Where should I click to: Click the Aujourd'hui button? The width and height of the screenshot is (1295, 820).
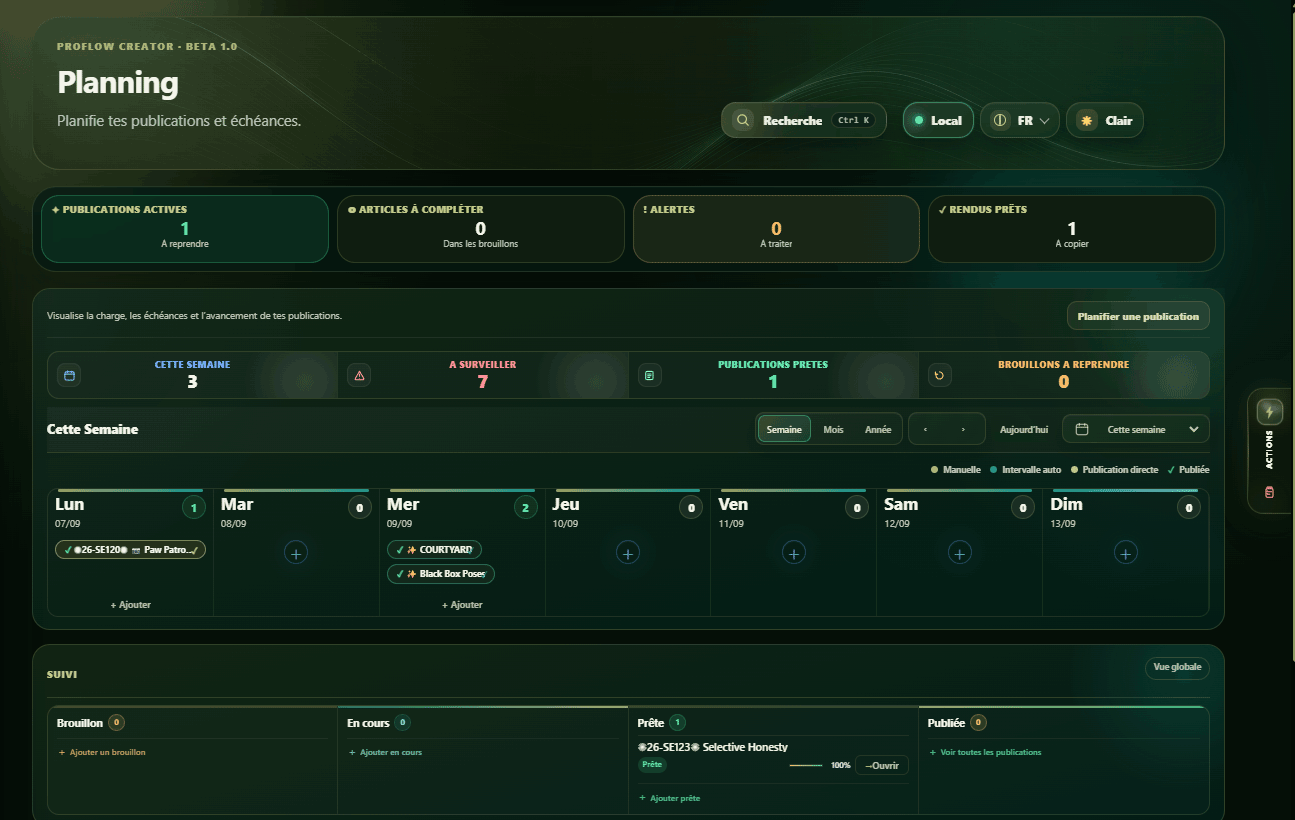[1024, 429]
